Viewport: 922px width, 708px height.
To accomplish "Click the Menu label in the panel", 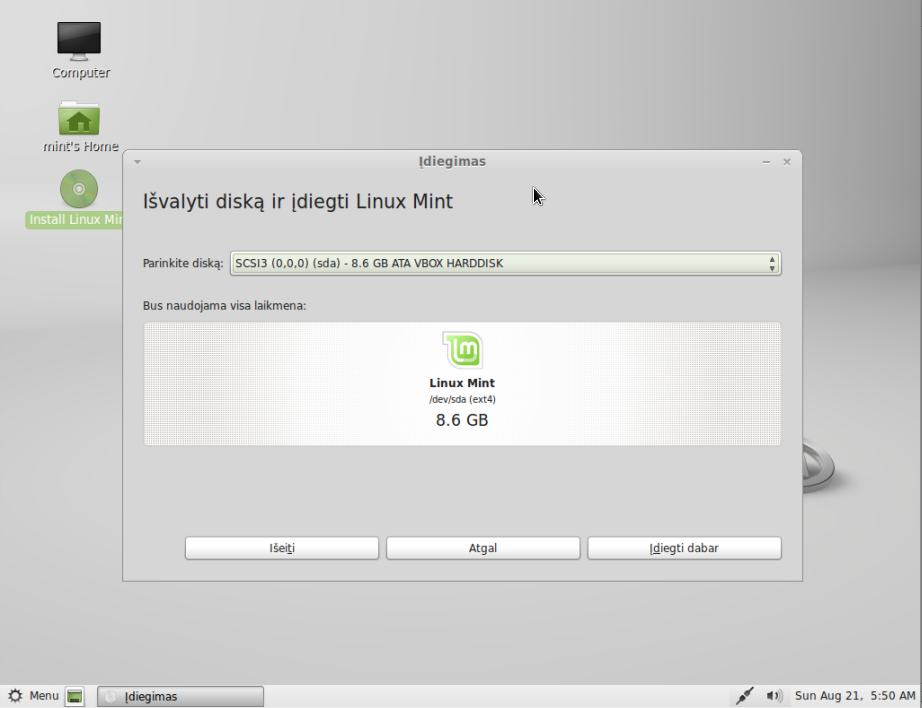I will click(x=44, y=696).
